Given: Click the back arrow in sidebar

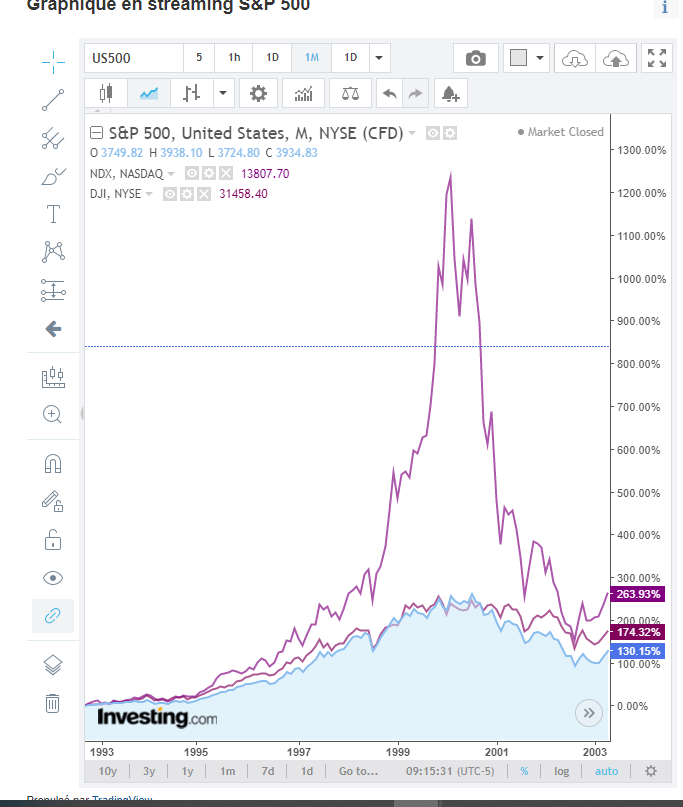Looking at the screenshot, I should 53,328.
